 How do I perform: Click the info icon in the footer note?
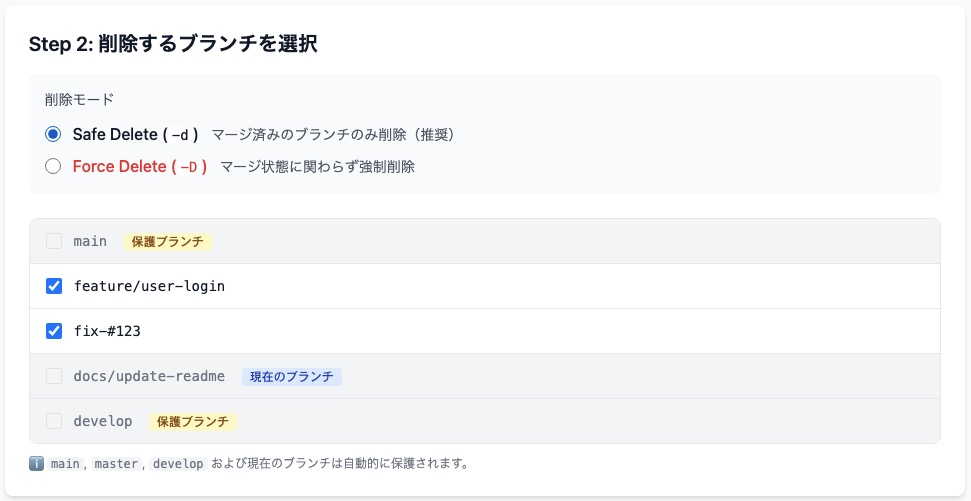[37, 464]
